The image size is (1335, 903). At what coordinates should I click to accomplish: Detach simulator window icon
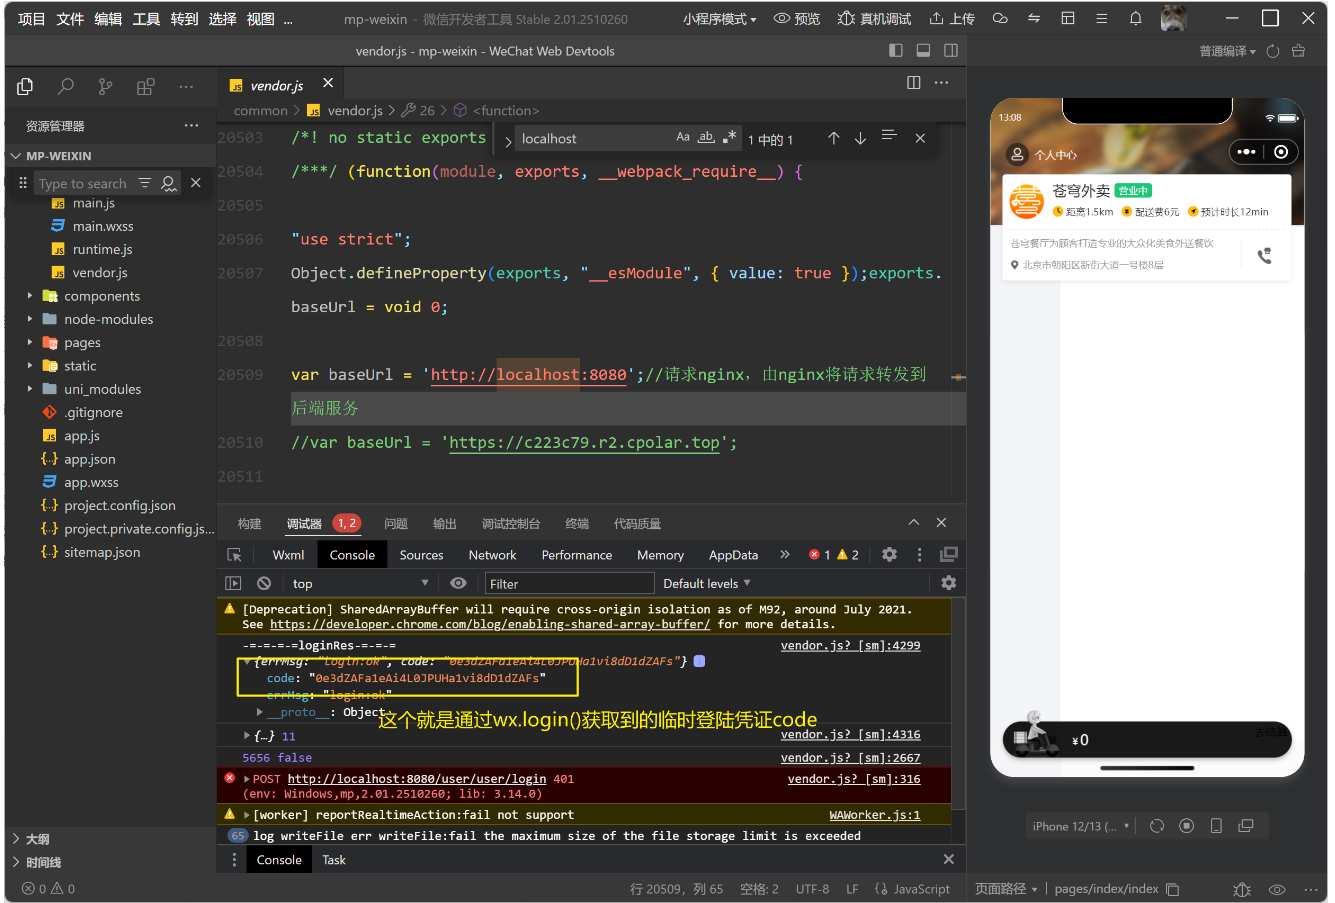pyautogui.click(x=1246, y=826)
